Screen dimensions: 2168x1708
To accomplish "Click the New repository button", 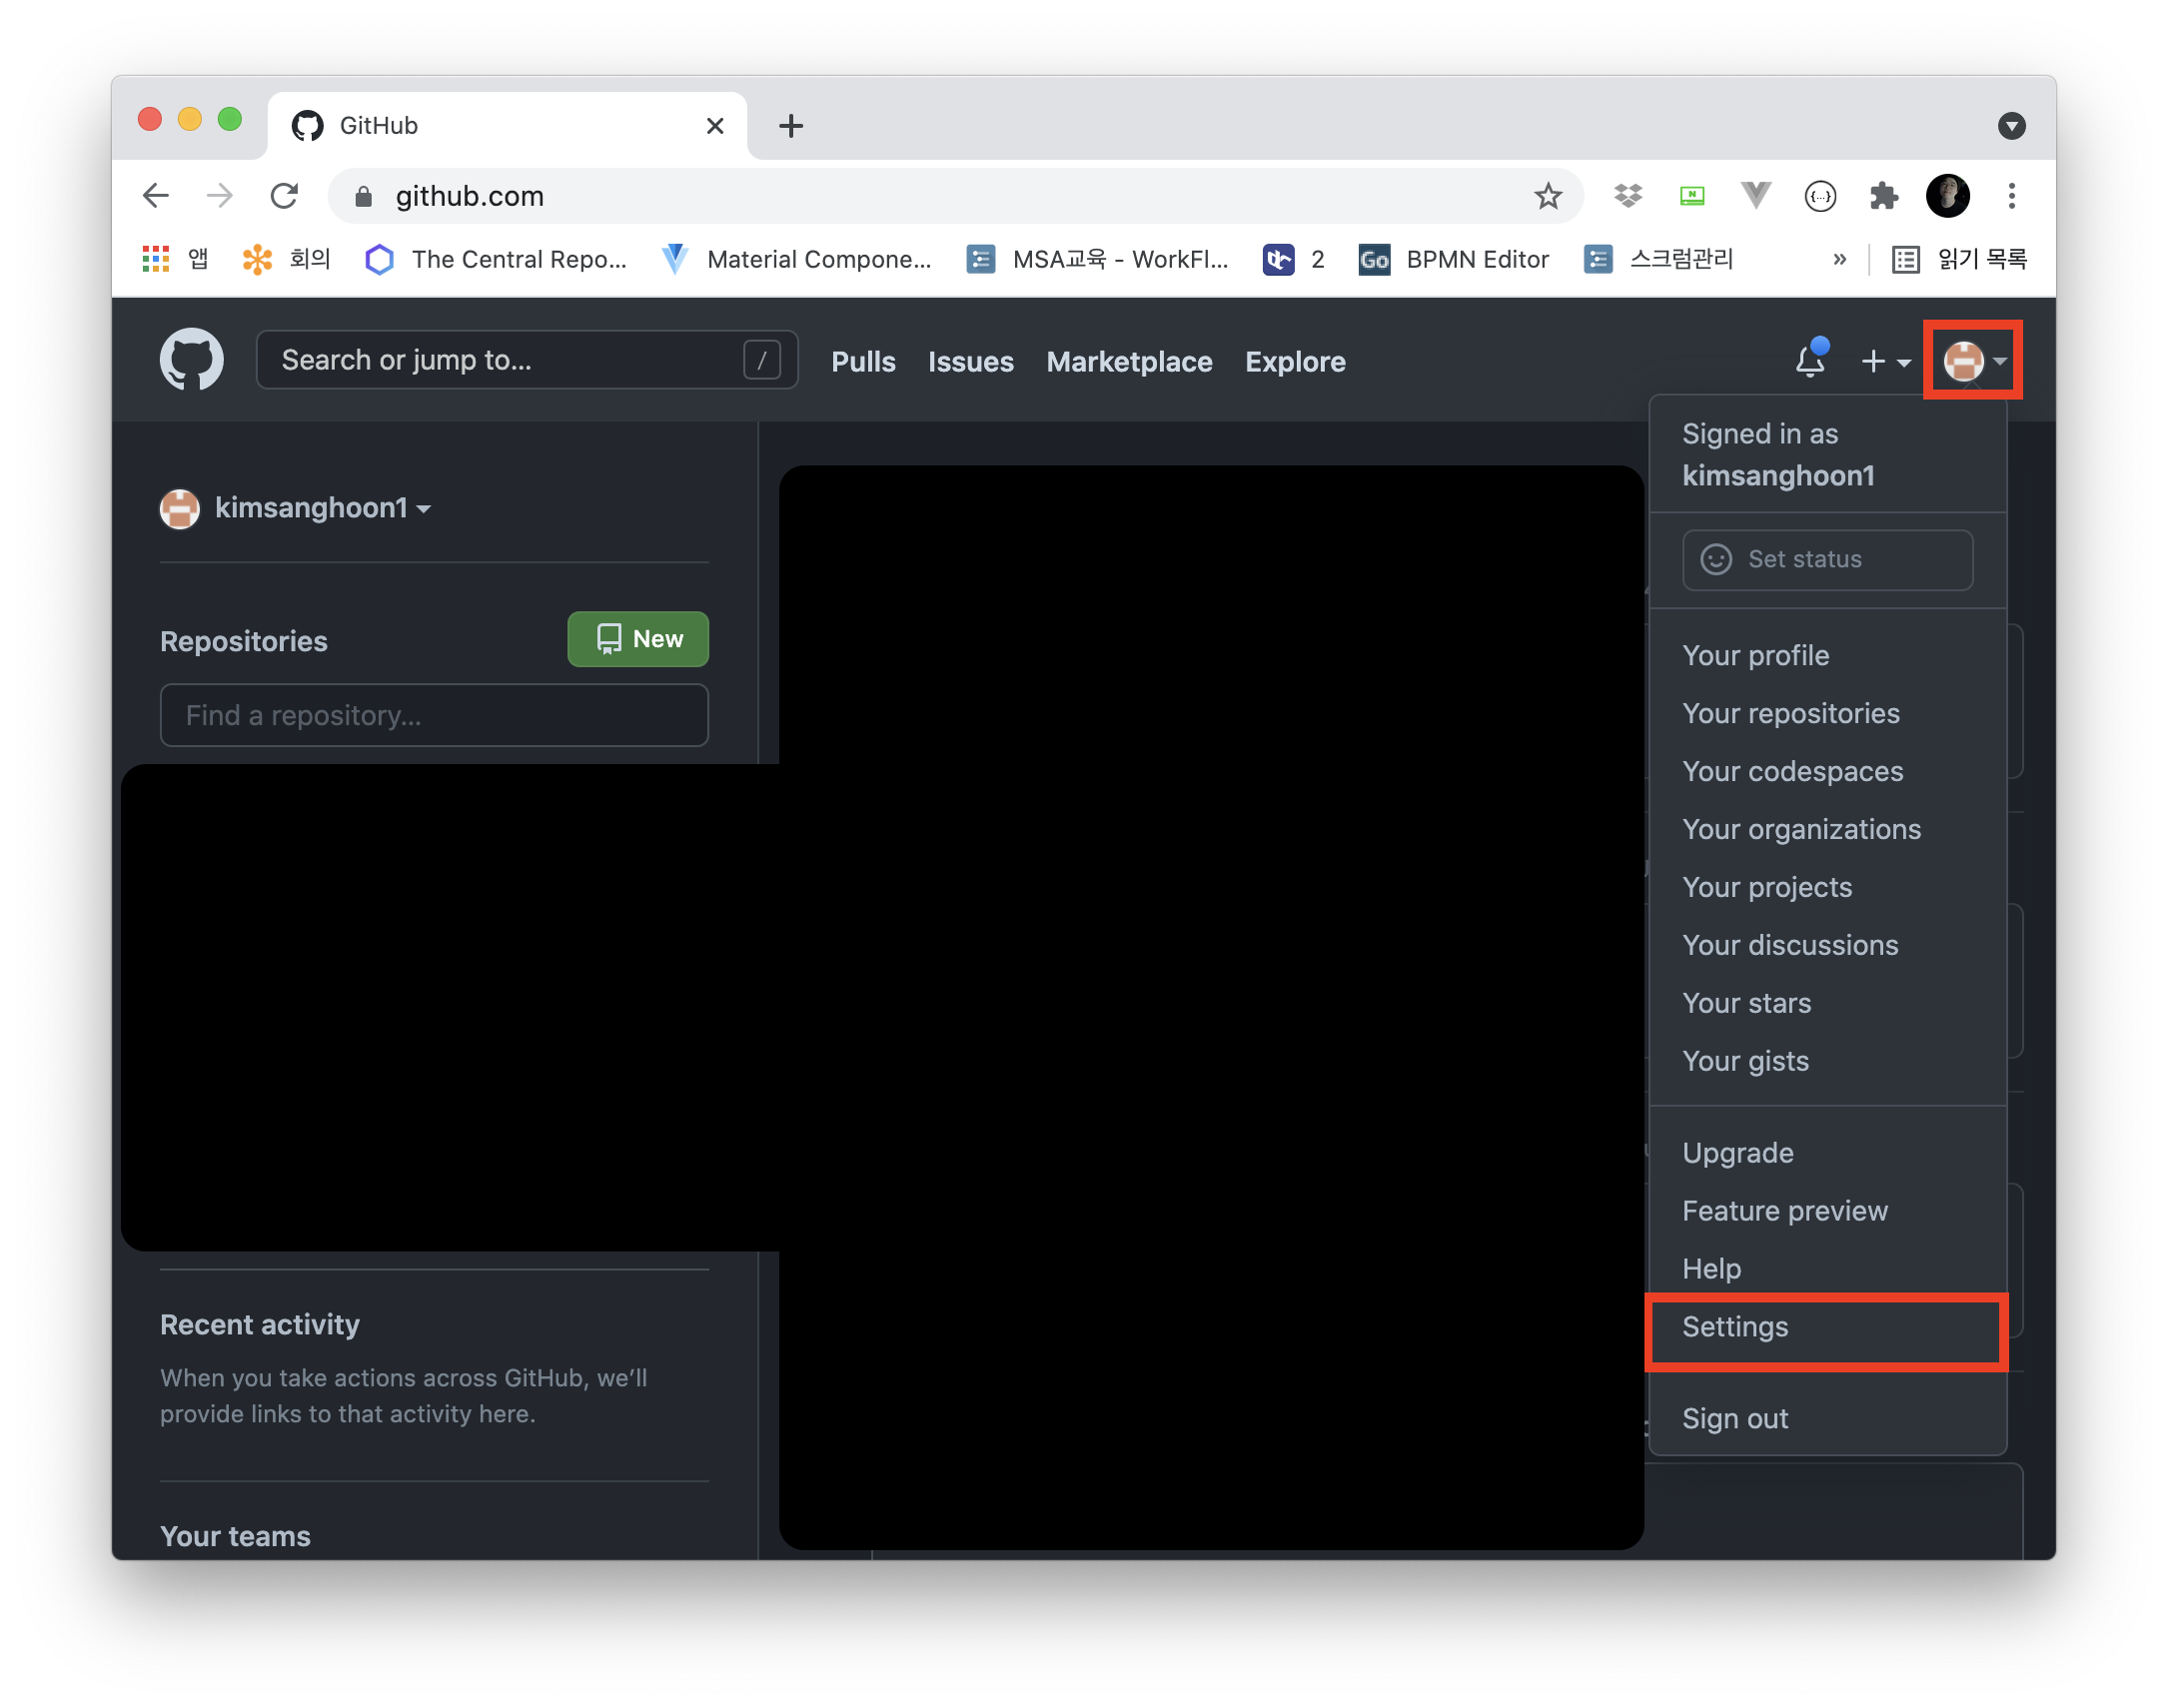I will [x=638, y=639].
